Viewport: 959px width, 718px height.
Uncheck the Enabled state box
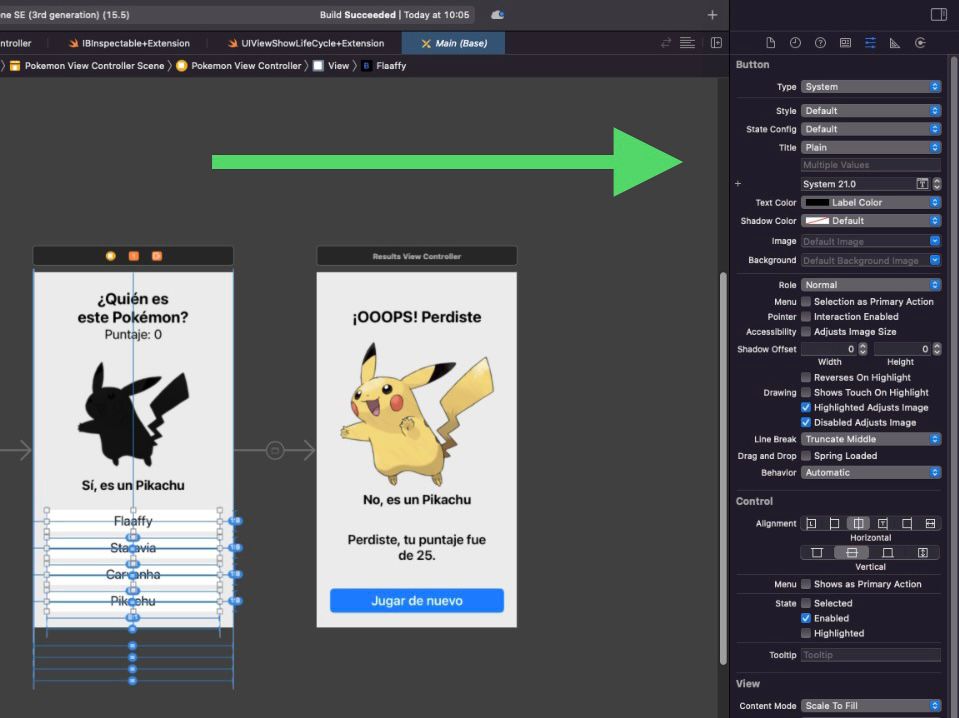point(806,618)
